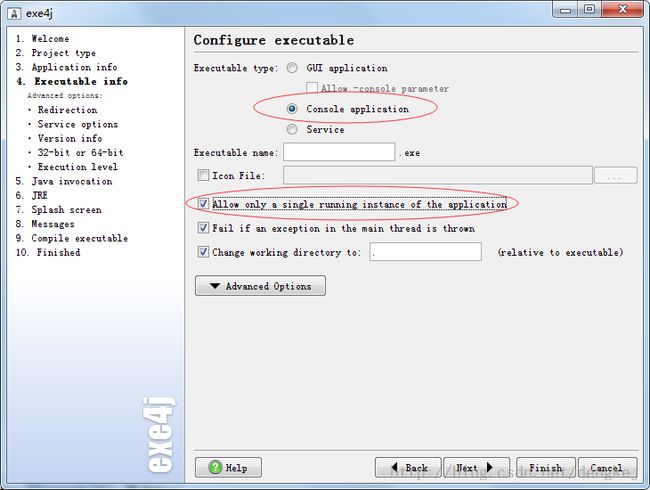650x490 pixels.
Task: Click the Back button
Action: tap(408, 467)
